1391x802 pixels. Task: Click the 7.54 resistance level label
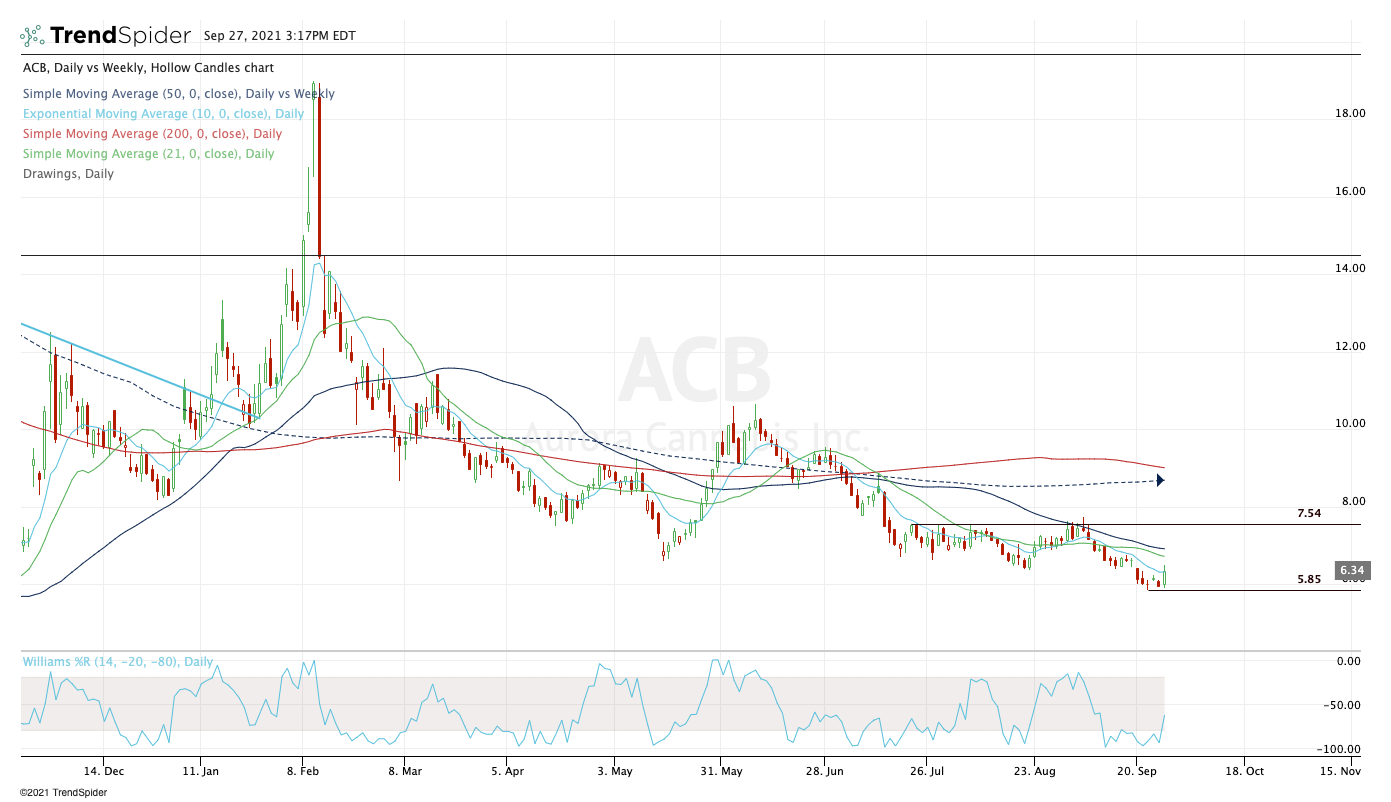[1309, 514]
